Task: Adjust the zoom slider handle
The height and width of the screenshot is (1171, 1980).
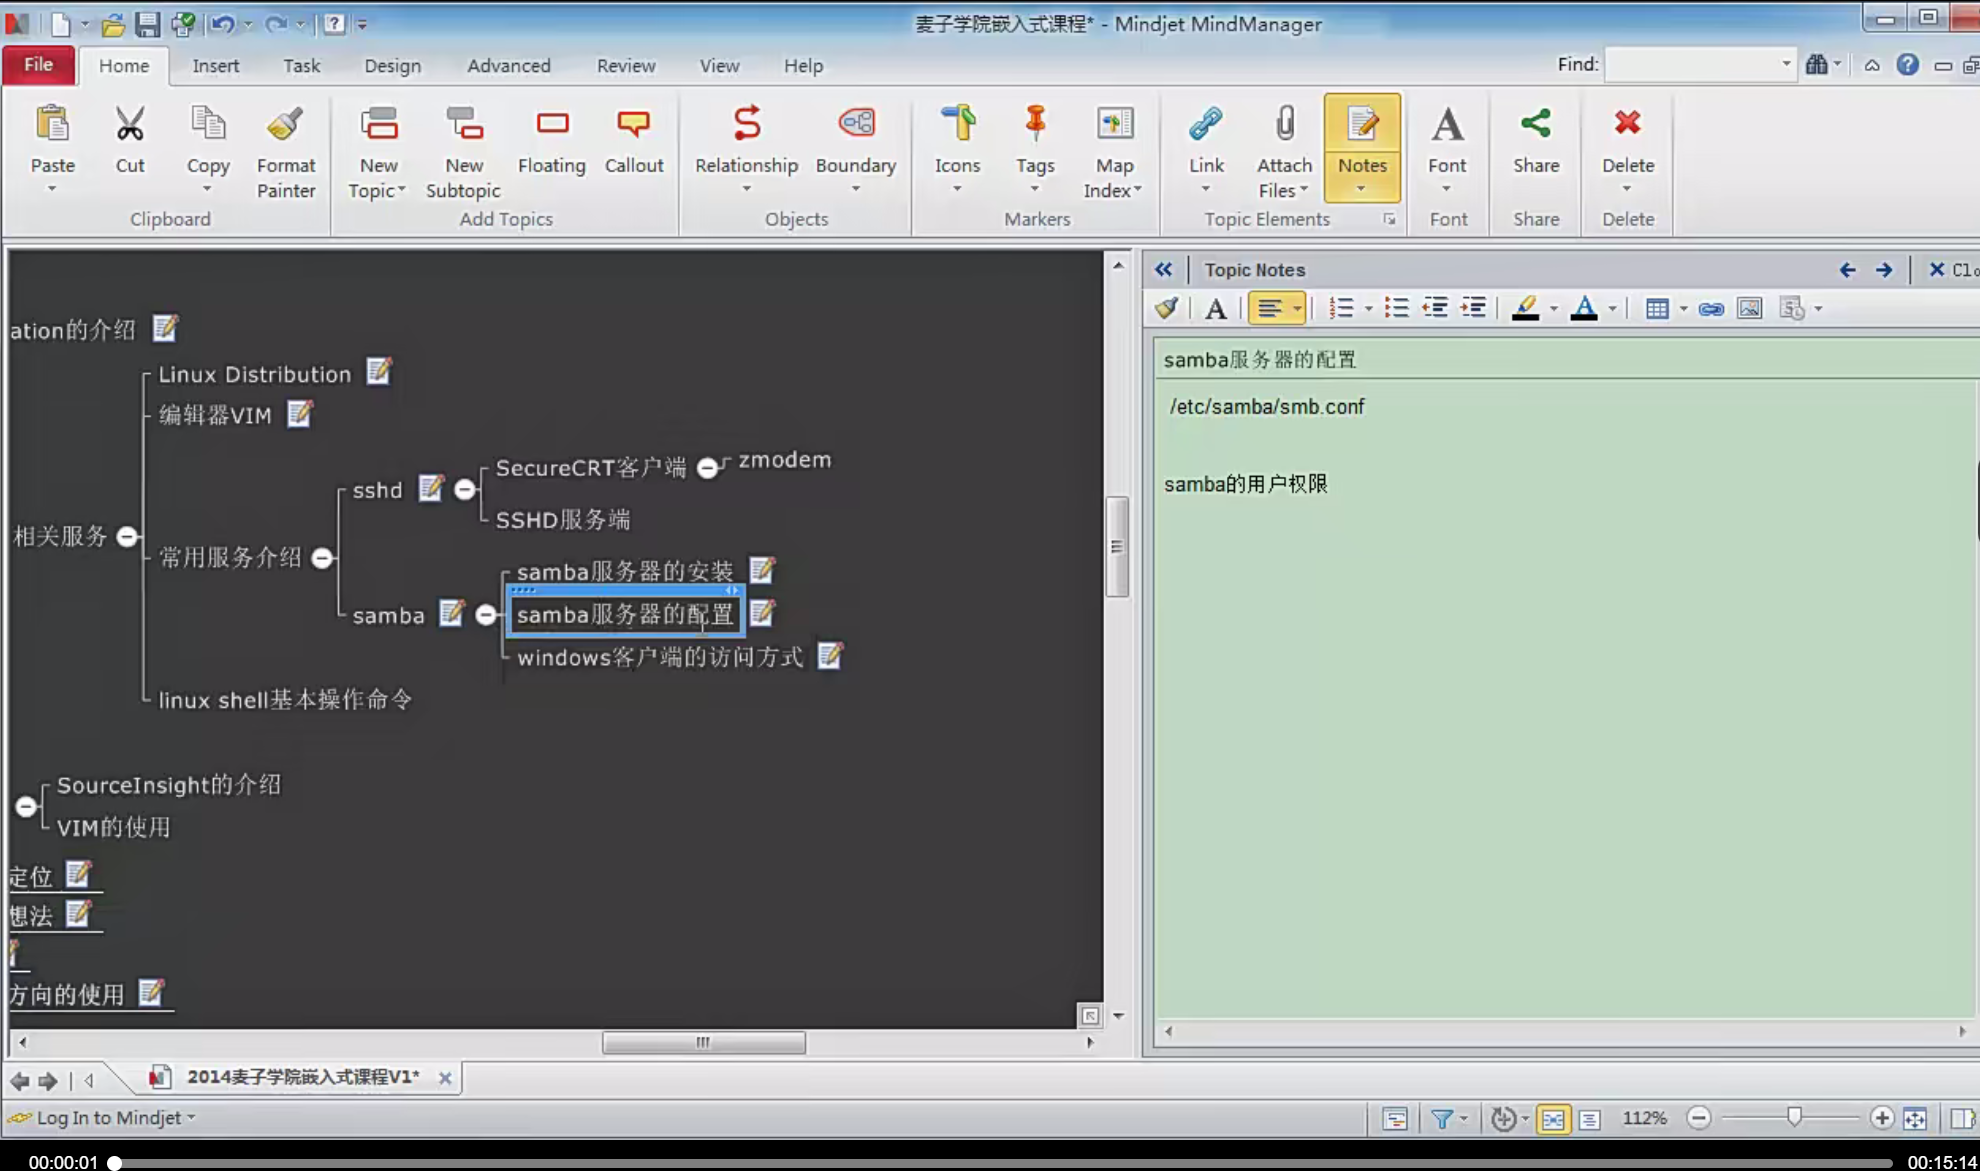Action: point(1794,1118)
